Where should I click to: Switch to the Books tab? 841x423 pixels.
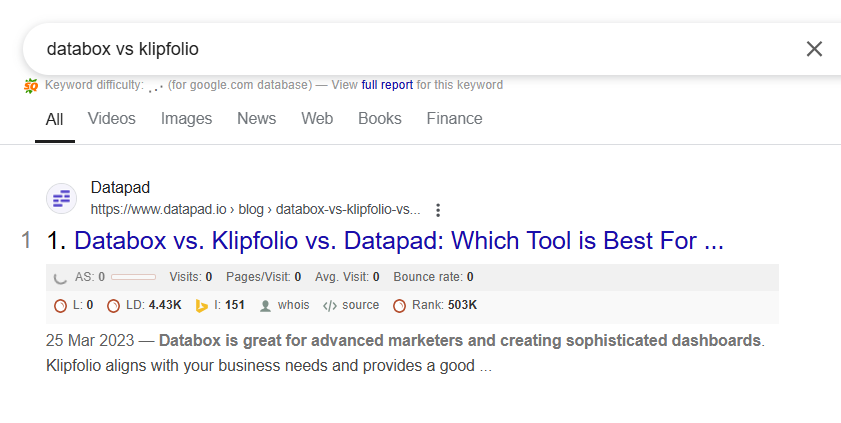(380, 118)
